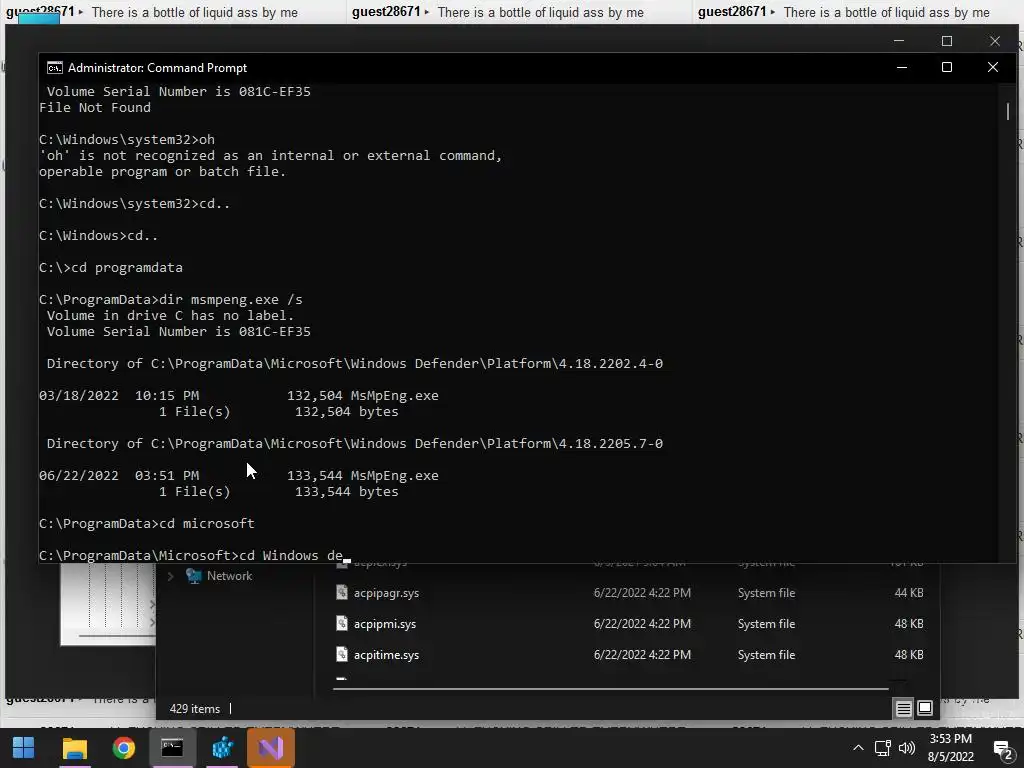
Task: Switch Explorer to large icons view
Action: (925, 708)
